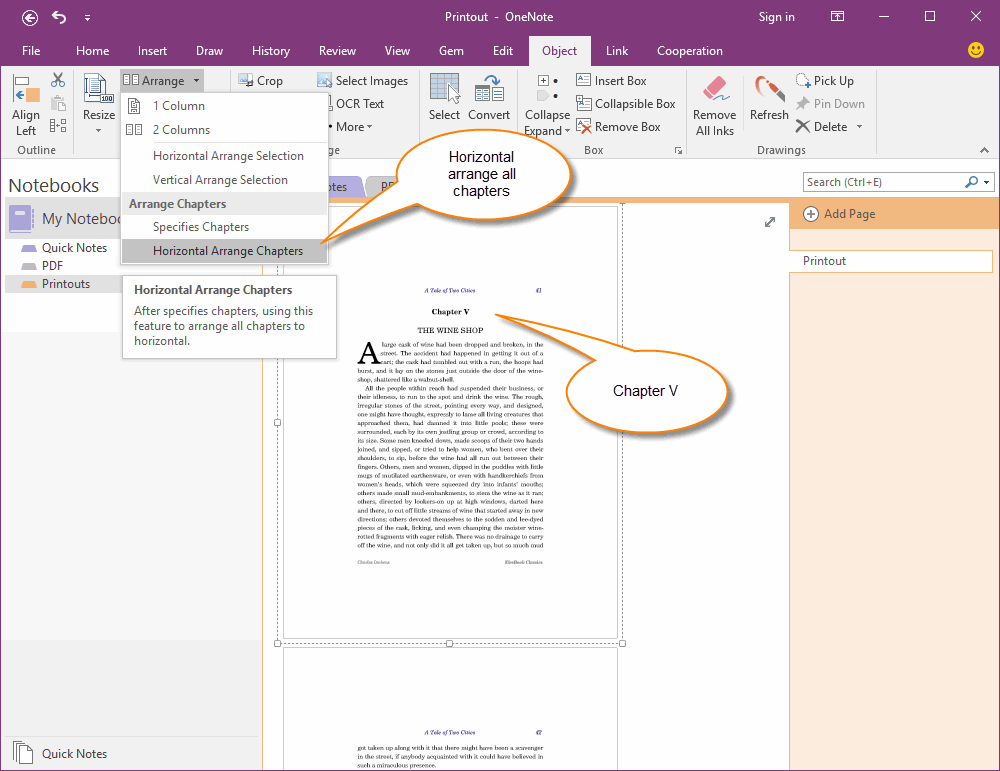This screenshot has height=771, width=1000.
Task: Open the Edit tab
Action: 503,51
